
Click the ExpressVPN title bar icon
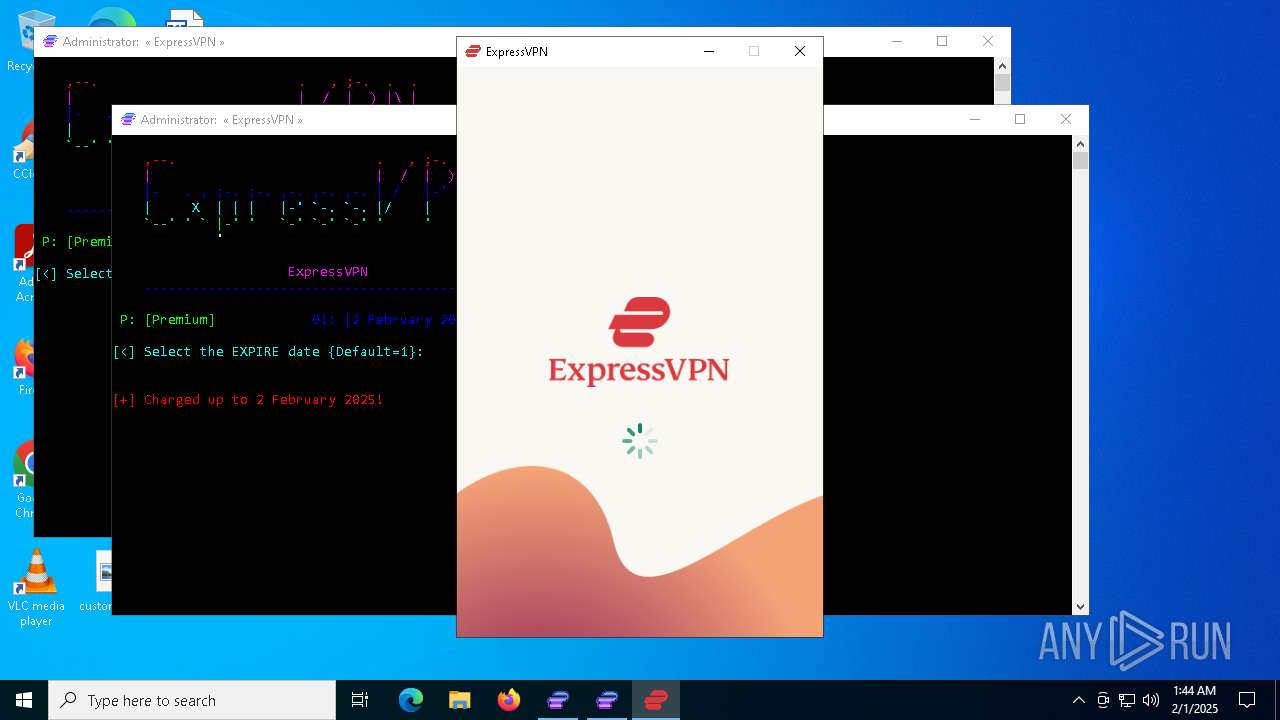click(473, 52)
